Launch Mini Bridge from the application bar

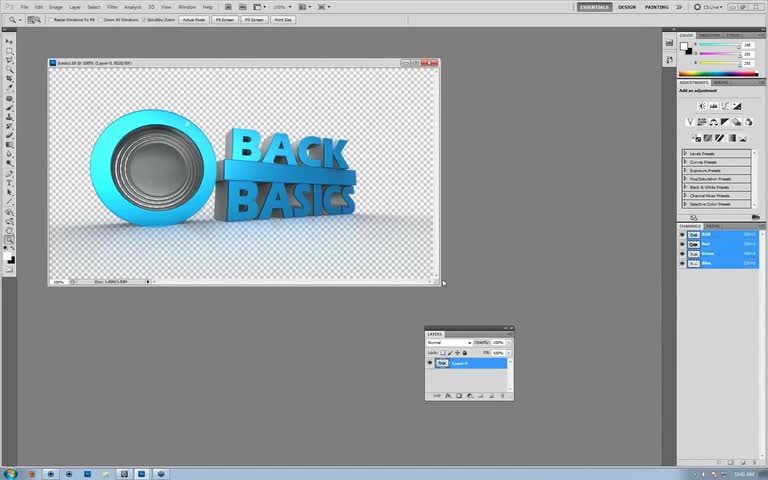pyautogui.click(x=243, y=7)
